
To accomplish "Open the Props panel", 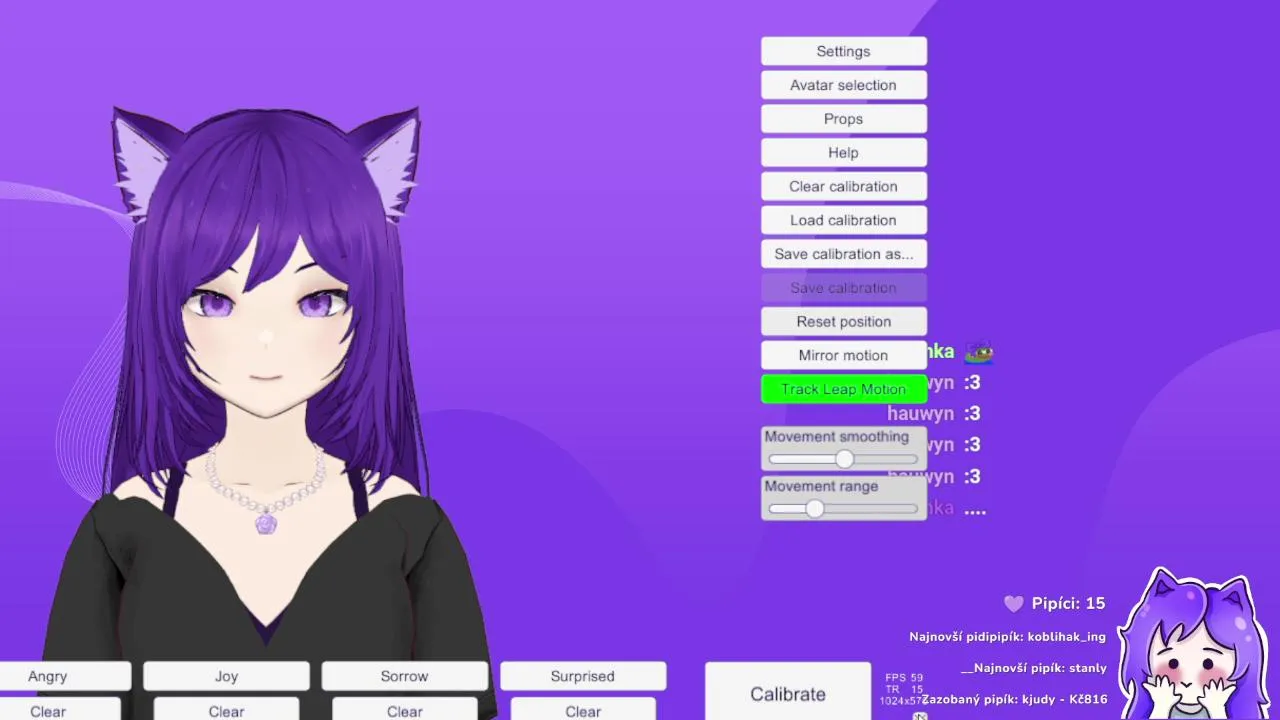I will coord(843,119).
